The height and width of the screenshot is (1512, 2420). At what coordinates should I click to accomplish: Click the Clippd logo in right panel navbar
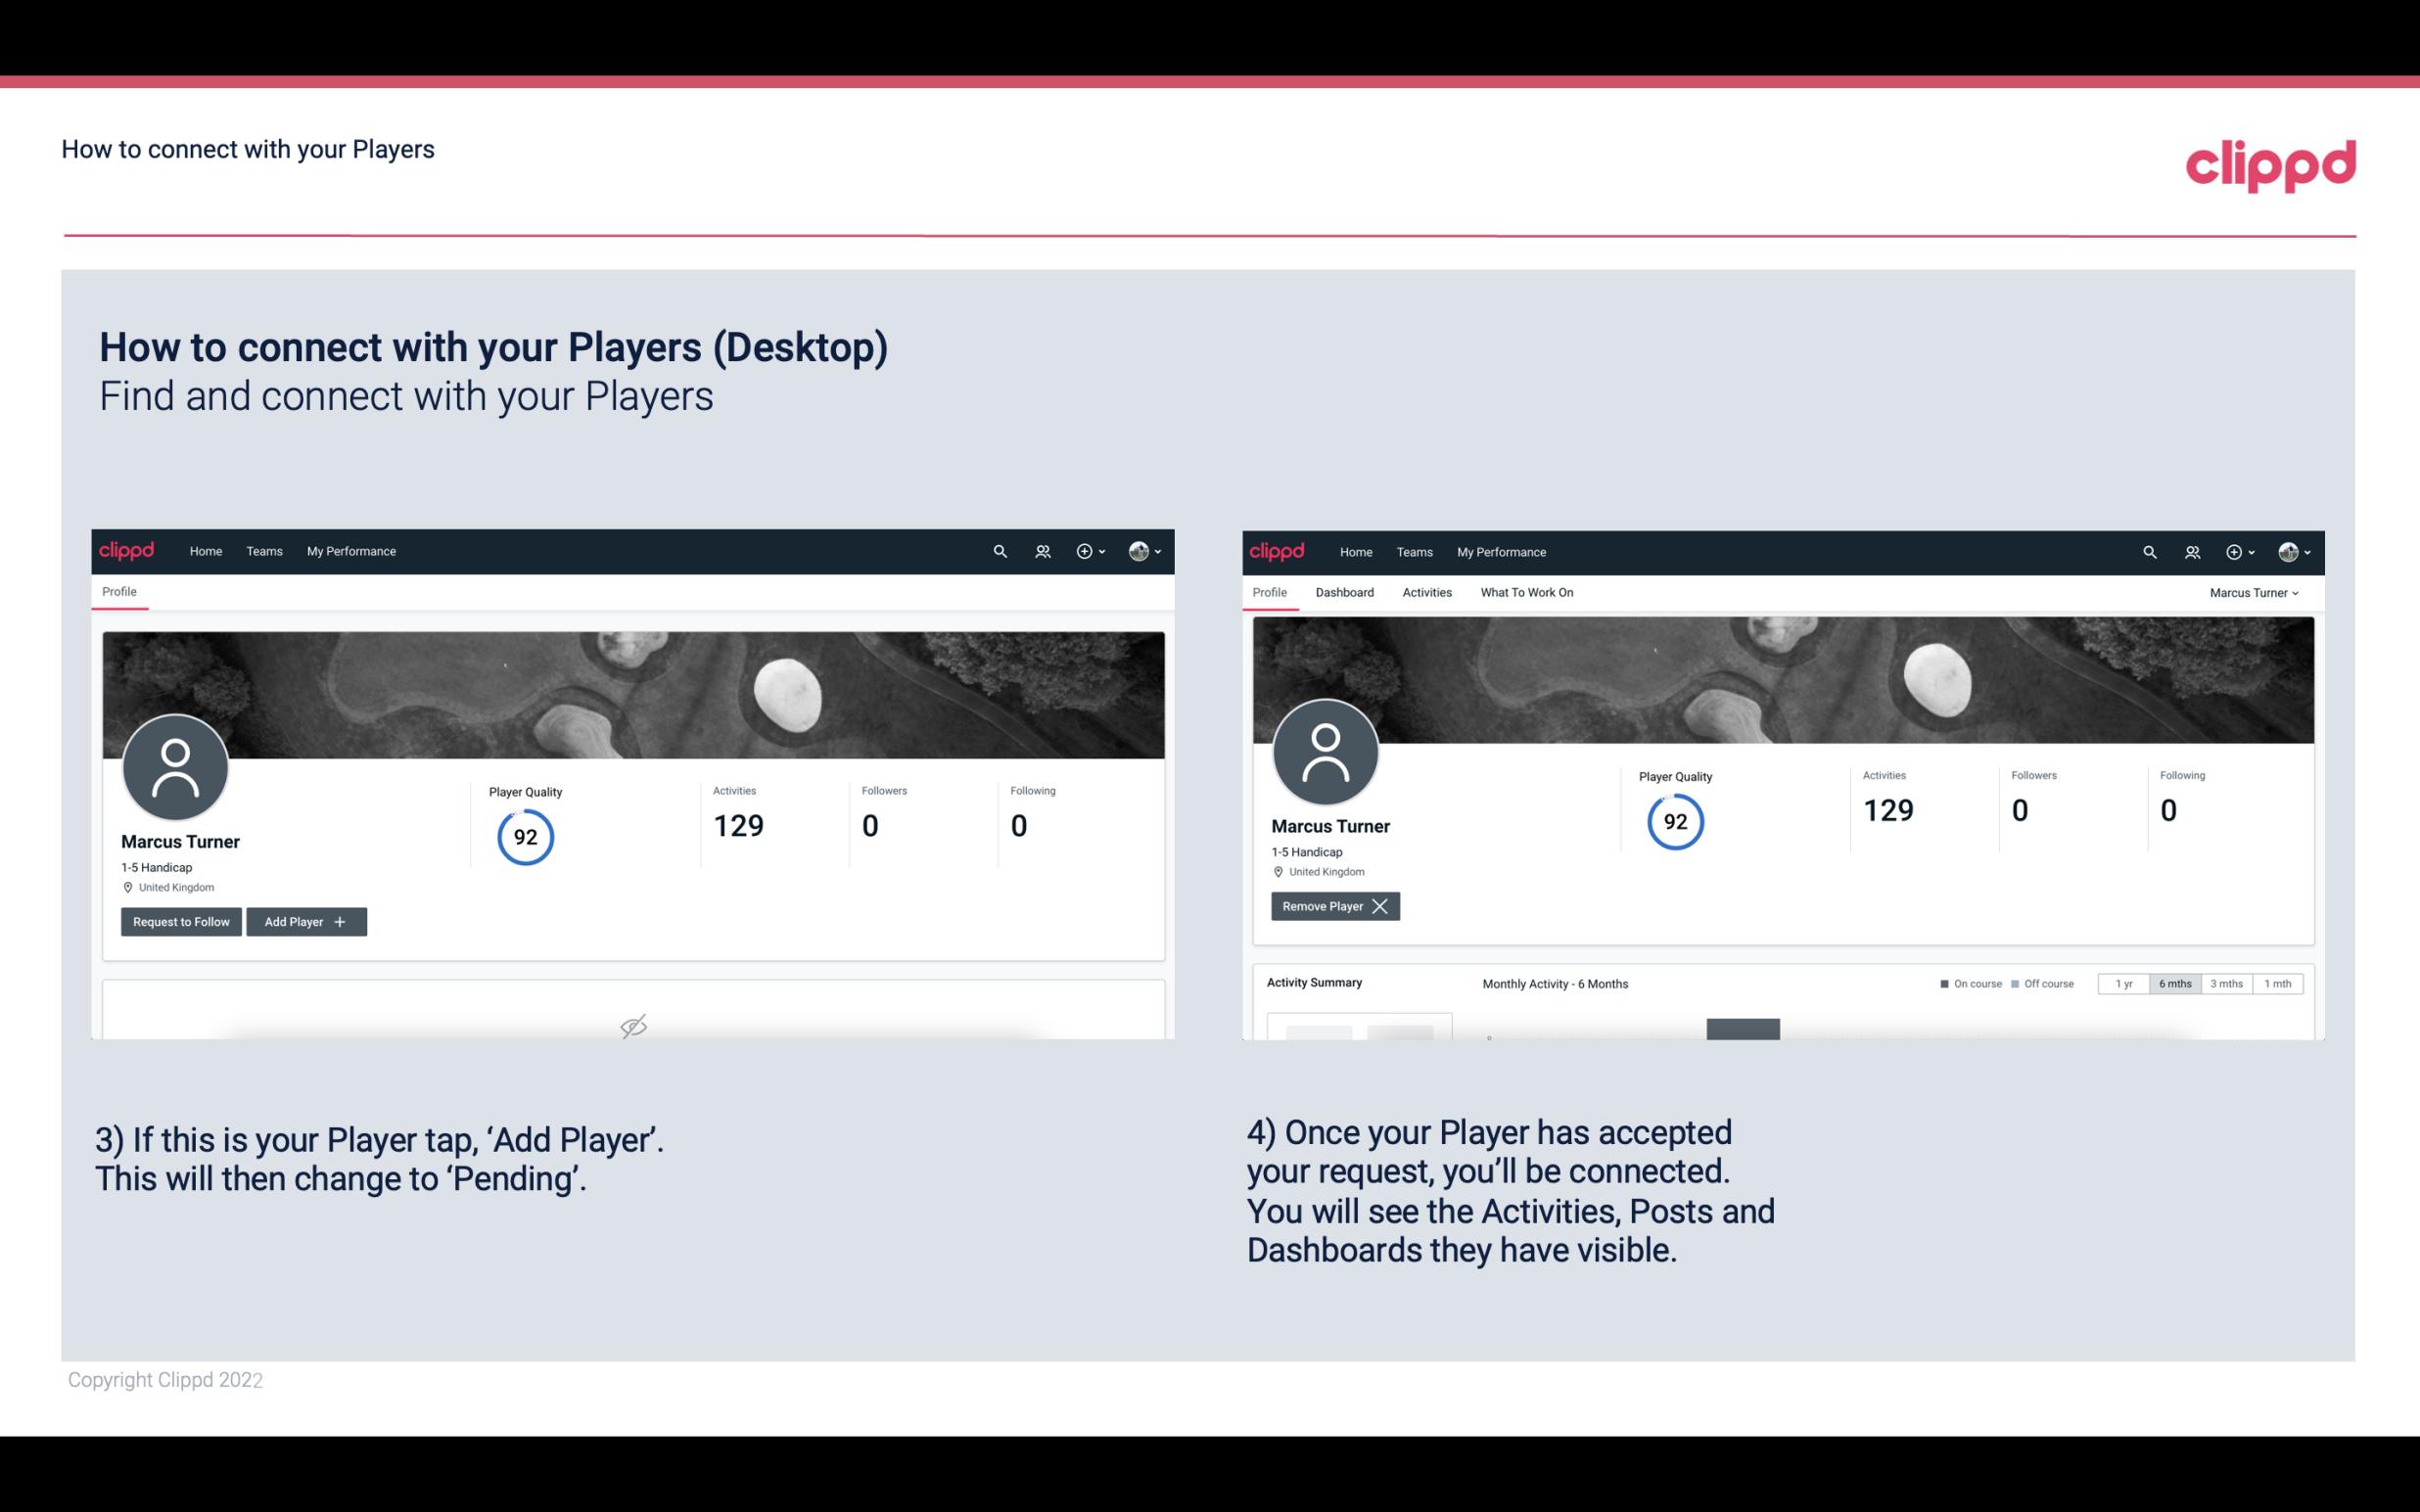[1276, 550]
